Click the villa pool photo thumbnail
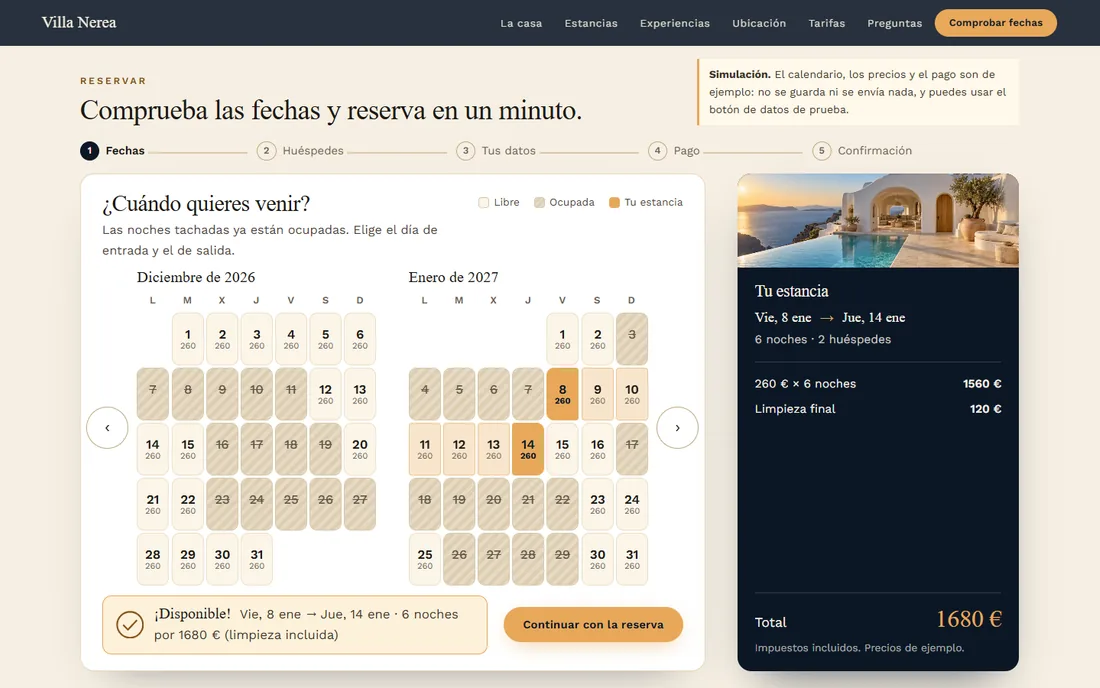This screenshot has width=1100, height=688. (878, 220)
